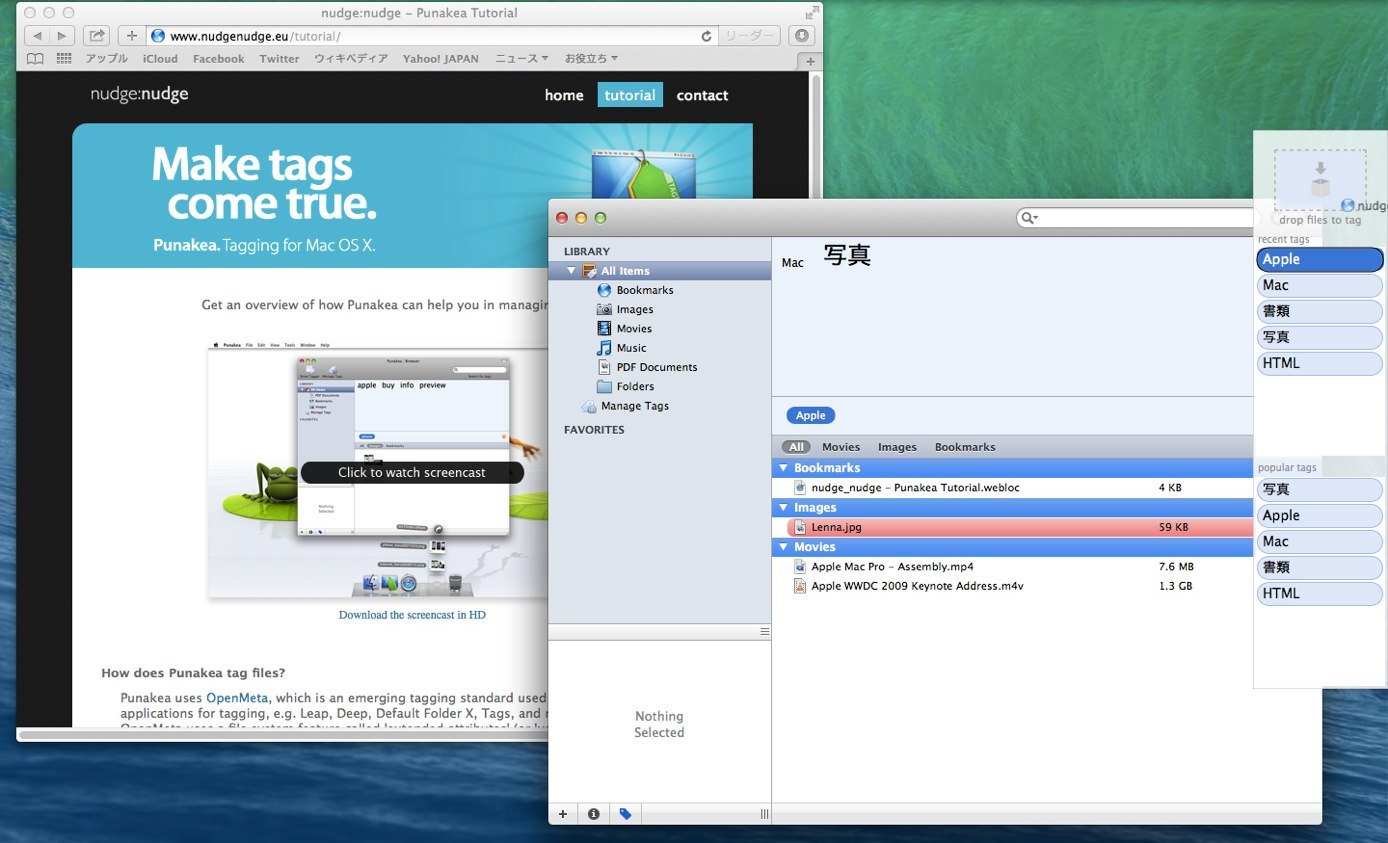Image resolution: width=1388 pixels, height=843 pixels.
Task: Select 書類 in recent tags list
Action: (1320, 311)
